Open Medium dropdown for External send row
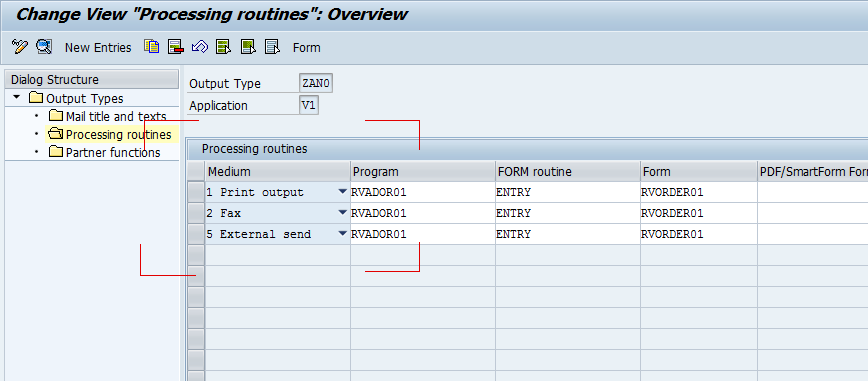Image resolution: width=868 pixels, height=381 pixels. pyautogui.click(x=342, y=234)
